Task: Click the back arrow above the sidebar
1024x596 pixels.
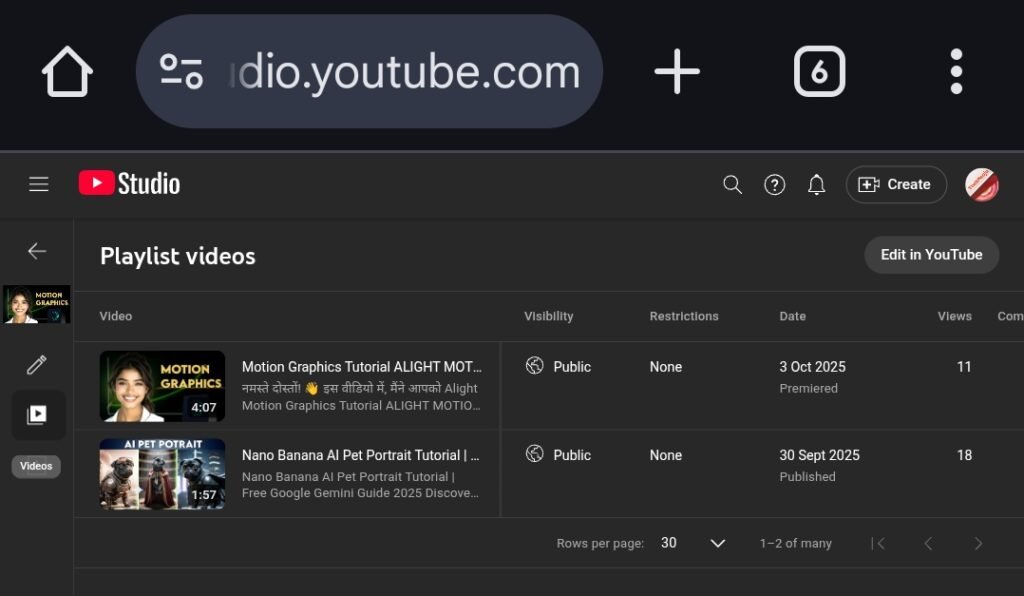Action: click(37, 251)
